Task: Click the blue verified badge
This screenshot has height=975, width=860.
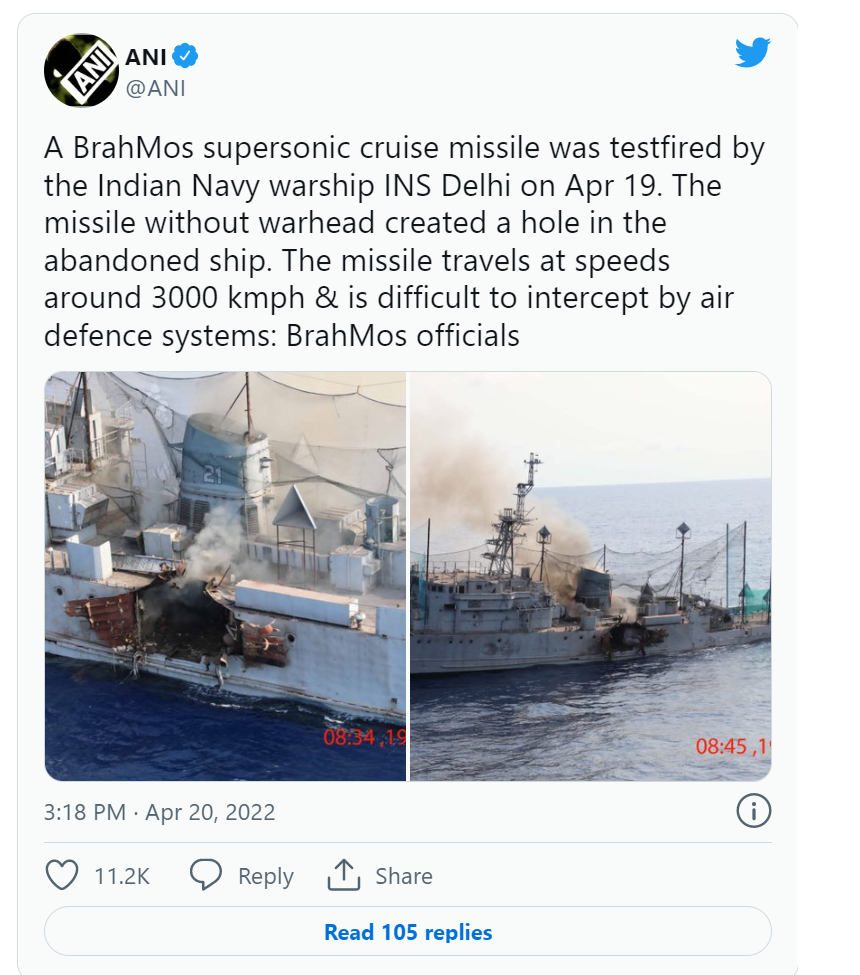Action: point(185,56)
